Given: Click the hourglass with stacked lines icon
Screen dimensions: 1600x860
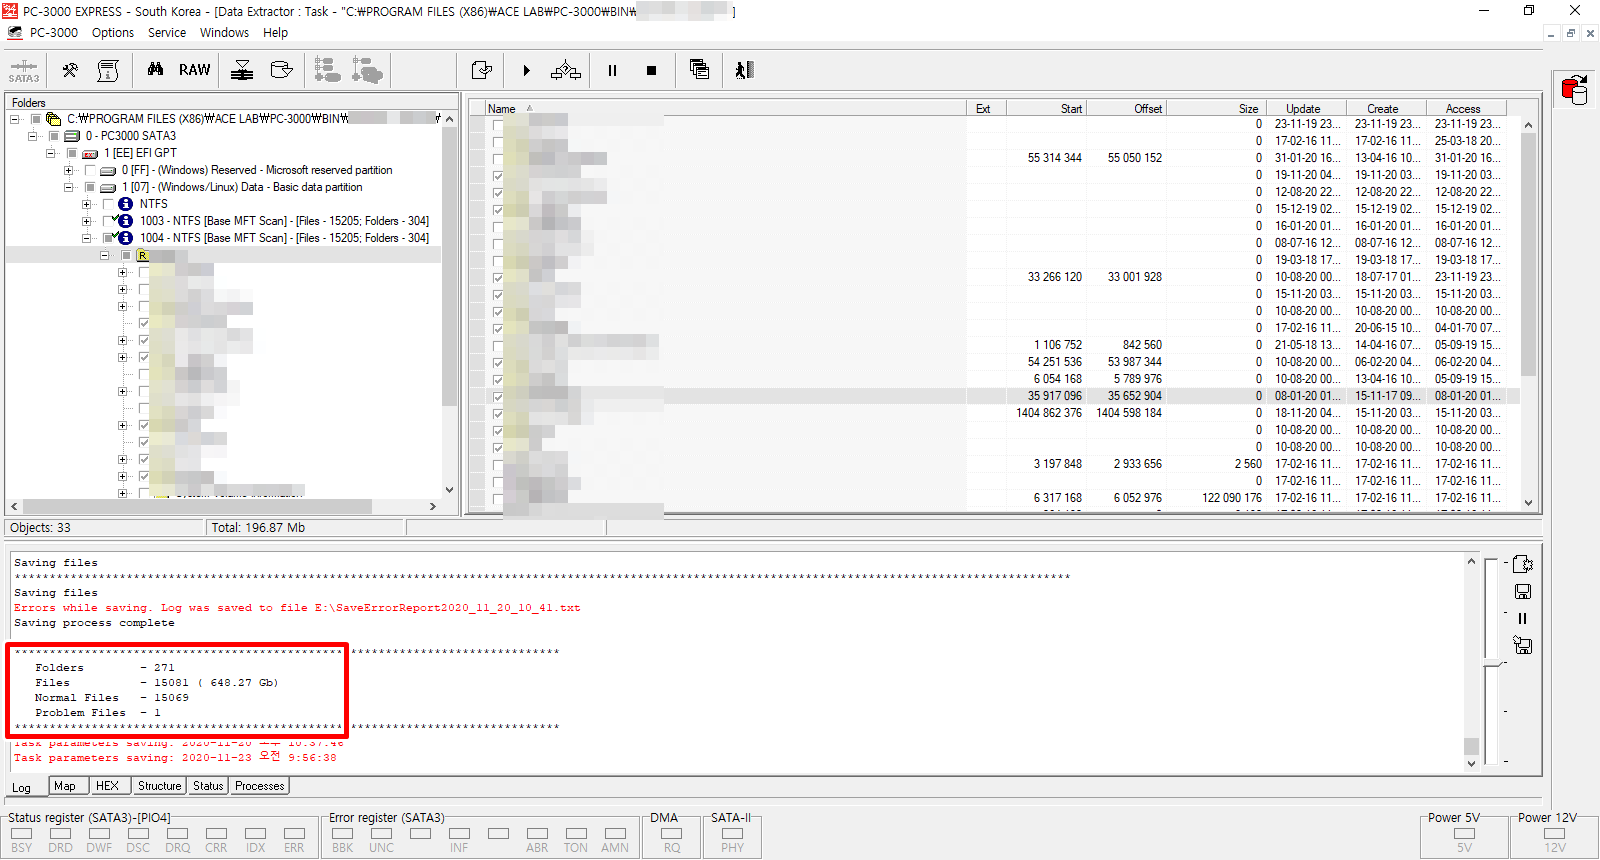Looking at the screenshot, I should [x=242, y=70].
